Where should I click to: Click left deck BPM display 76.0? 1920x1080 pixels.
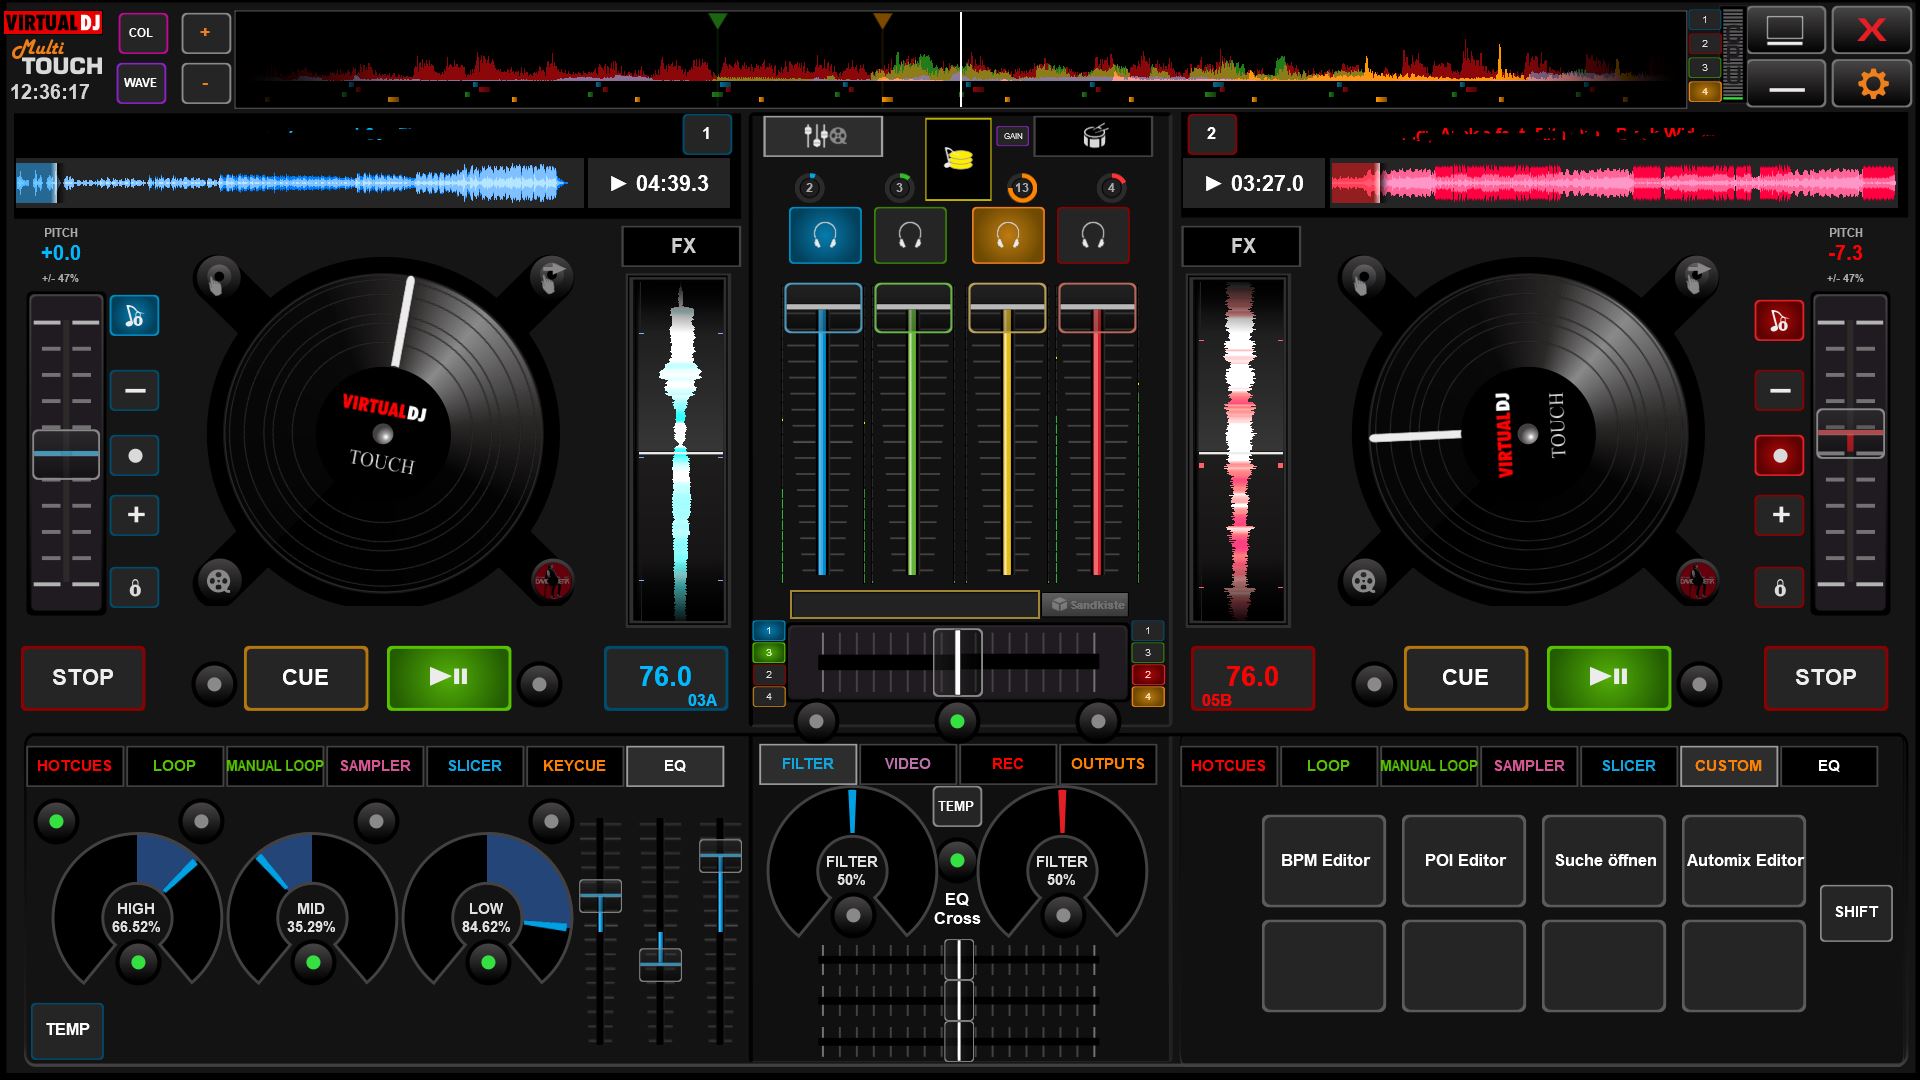point(665,679)
